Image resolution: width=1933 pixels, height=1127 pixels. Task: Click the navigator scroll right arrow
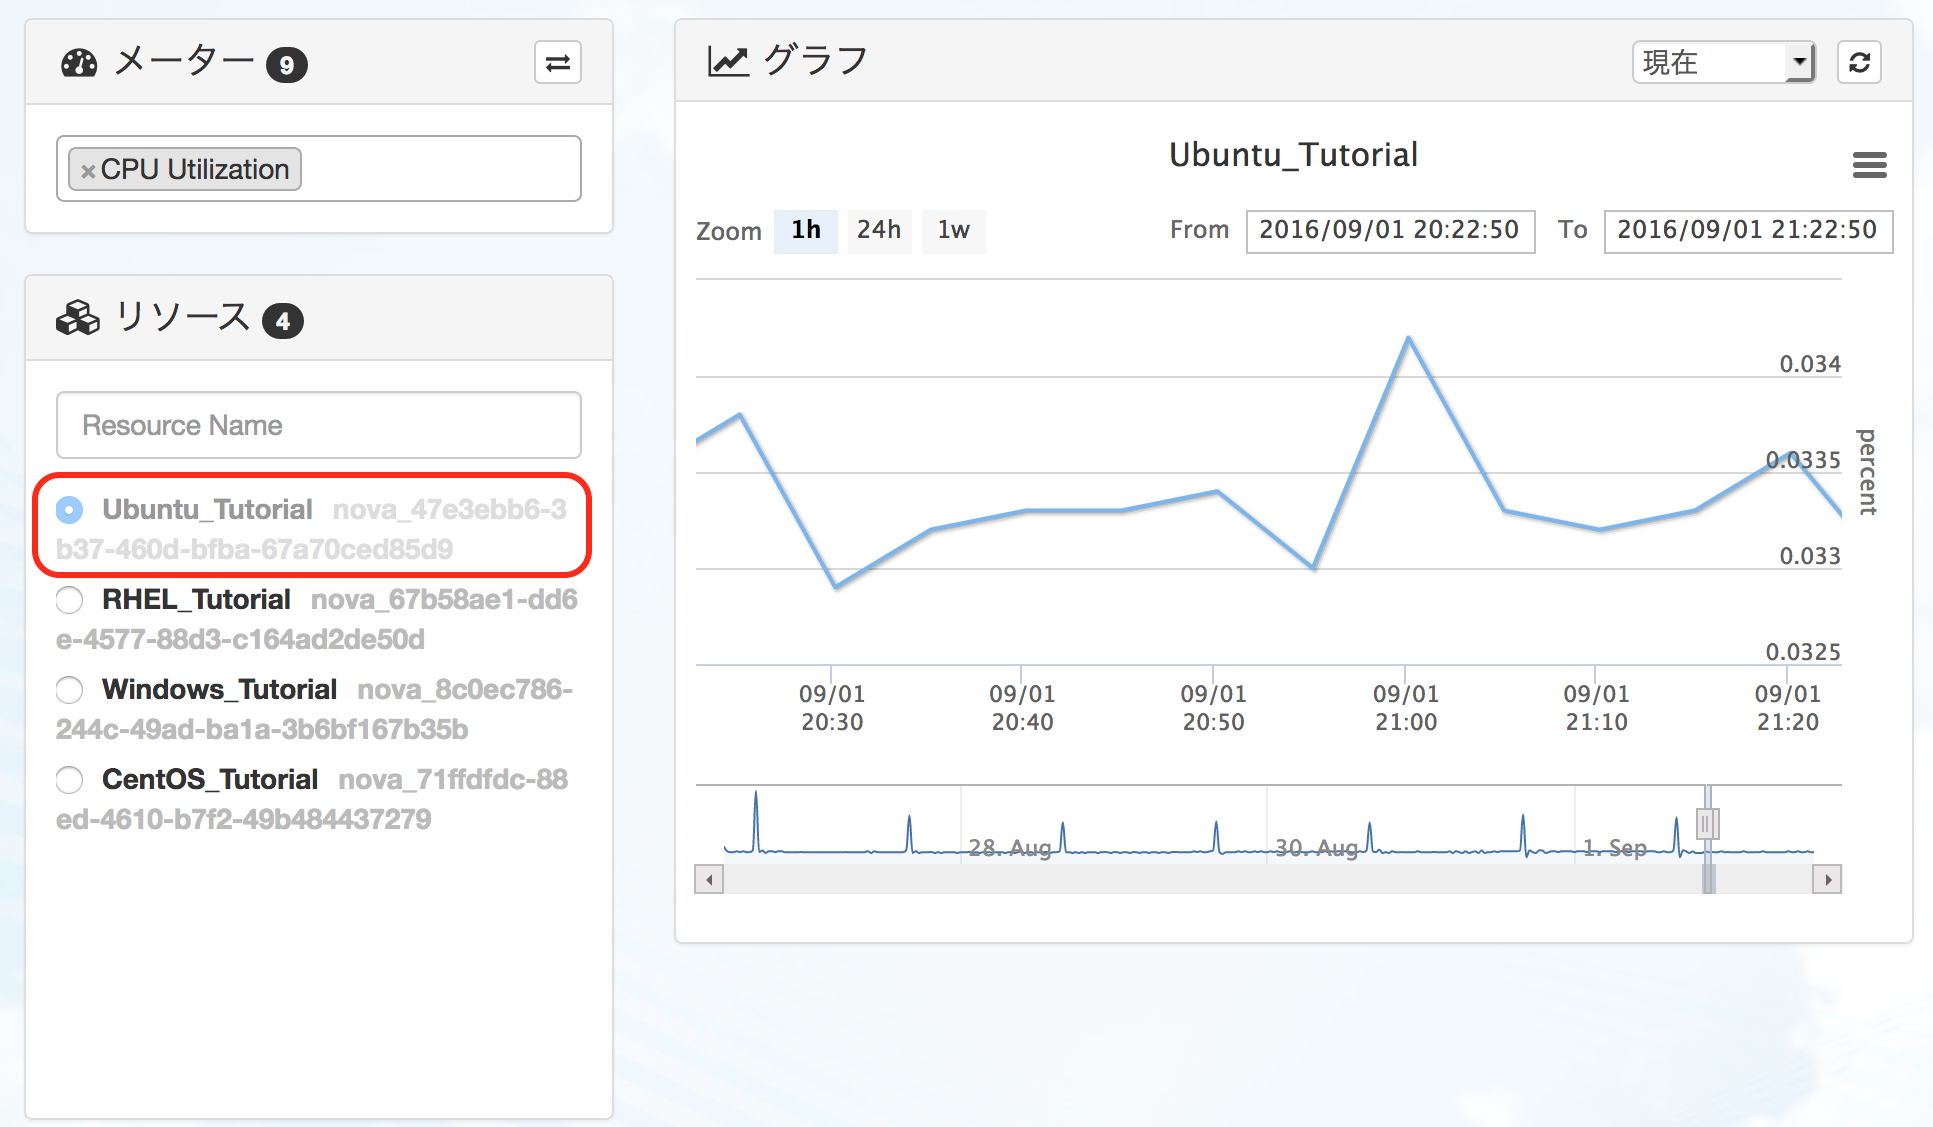click(1828, 880)
